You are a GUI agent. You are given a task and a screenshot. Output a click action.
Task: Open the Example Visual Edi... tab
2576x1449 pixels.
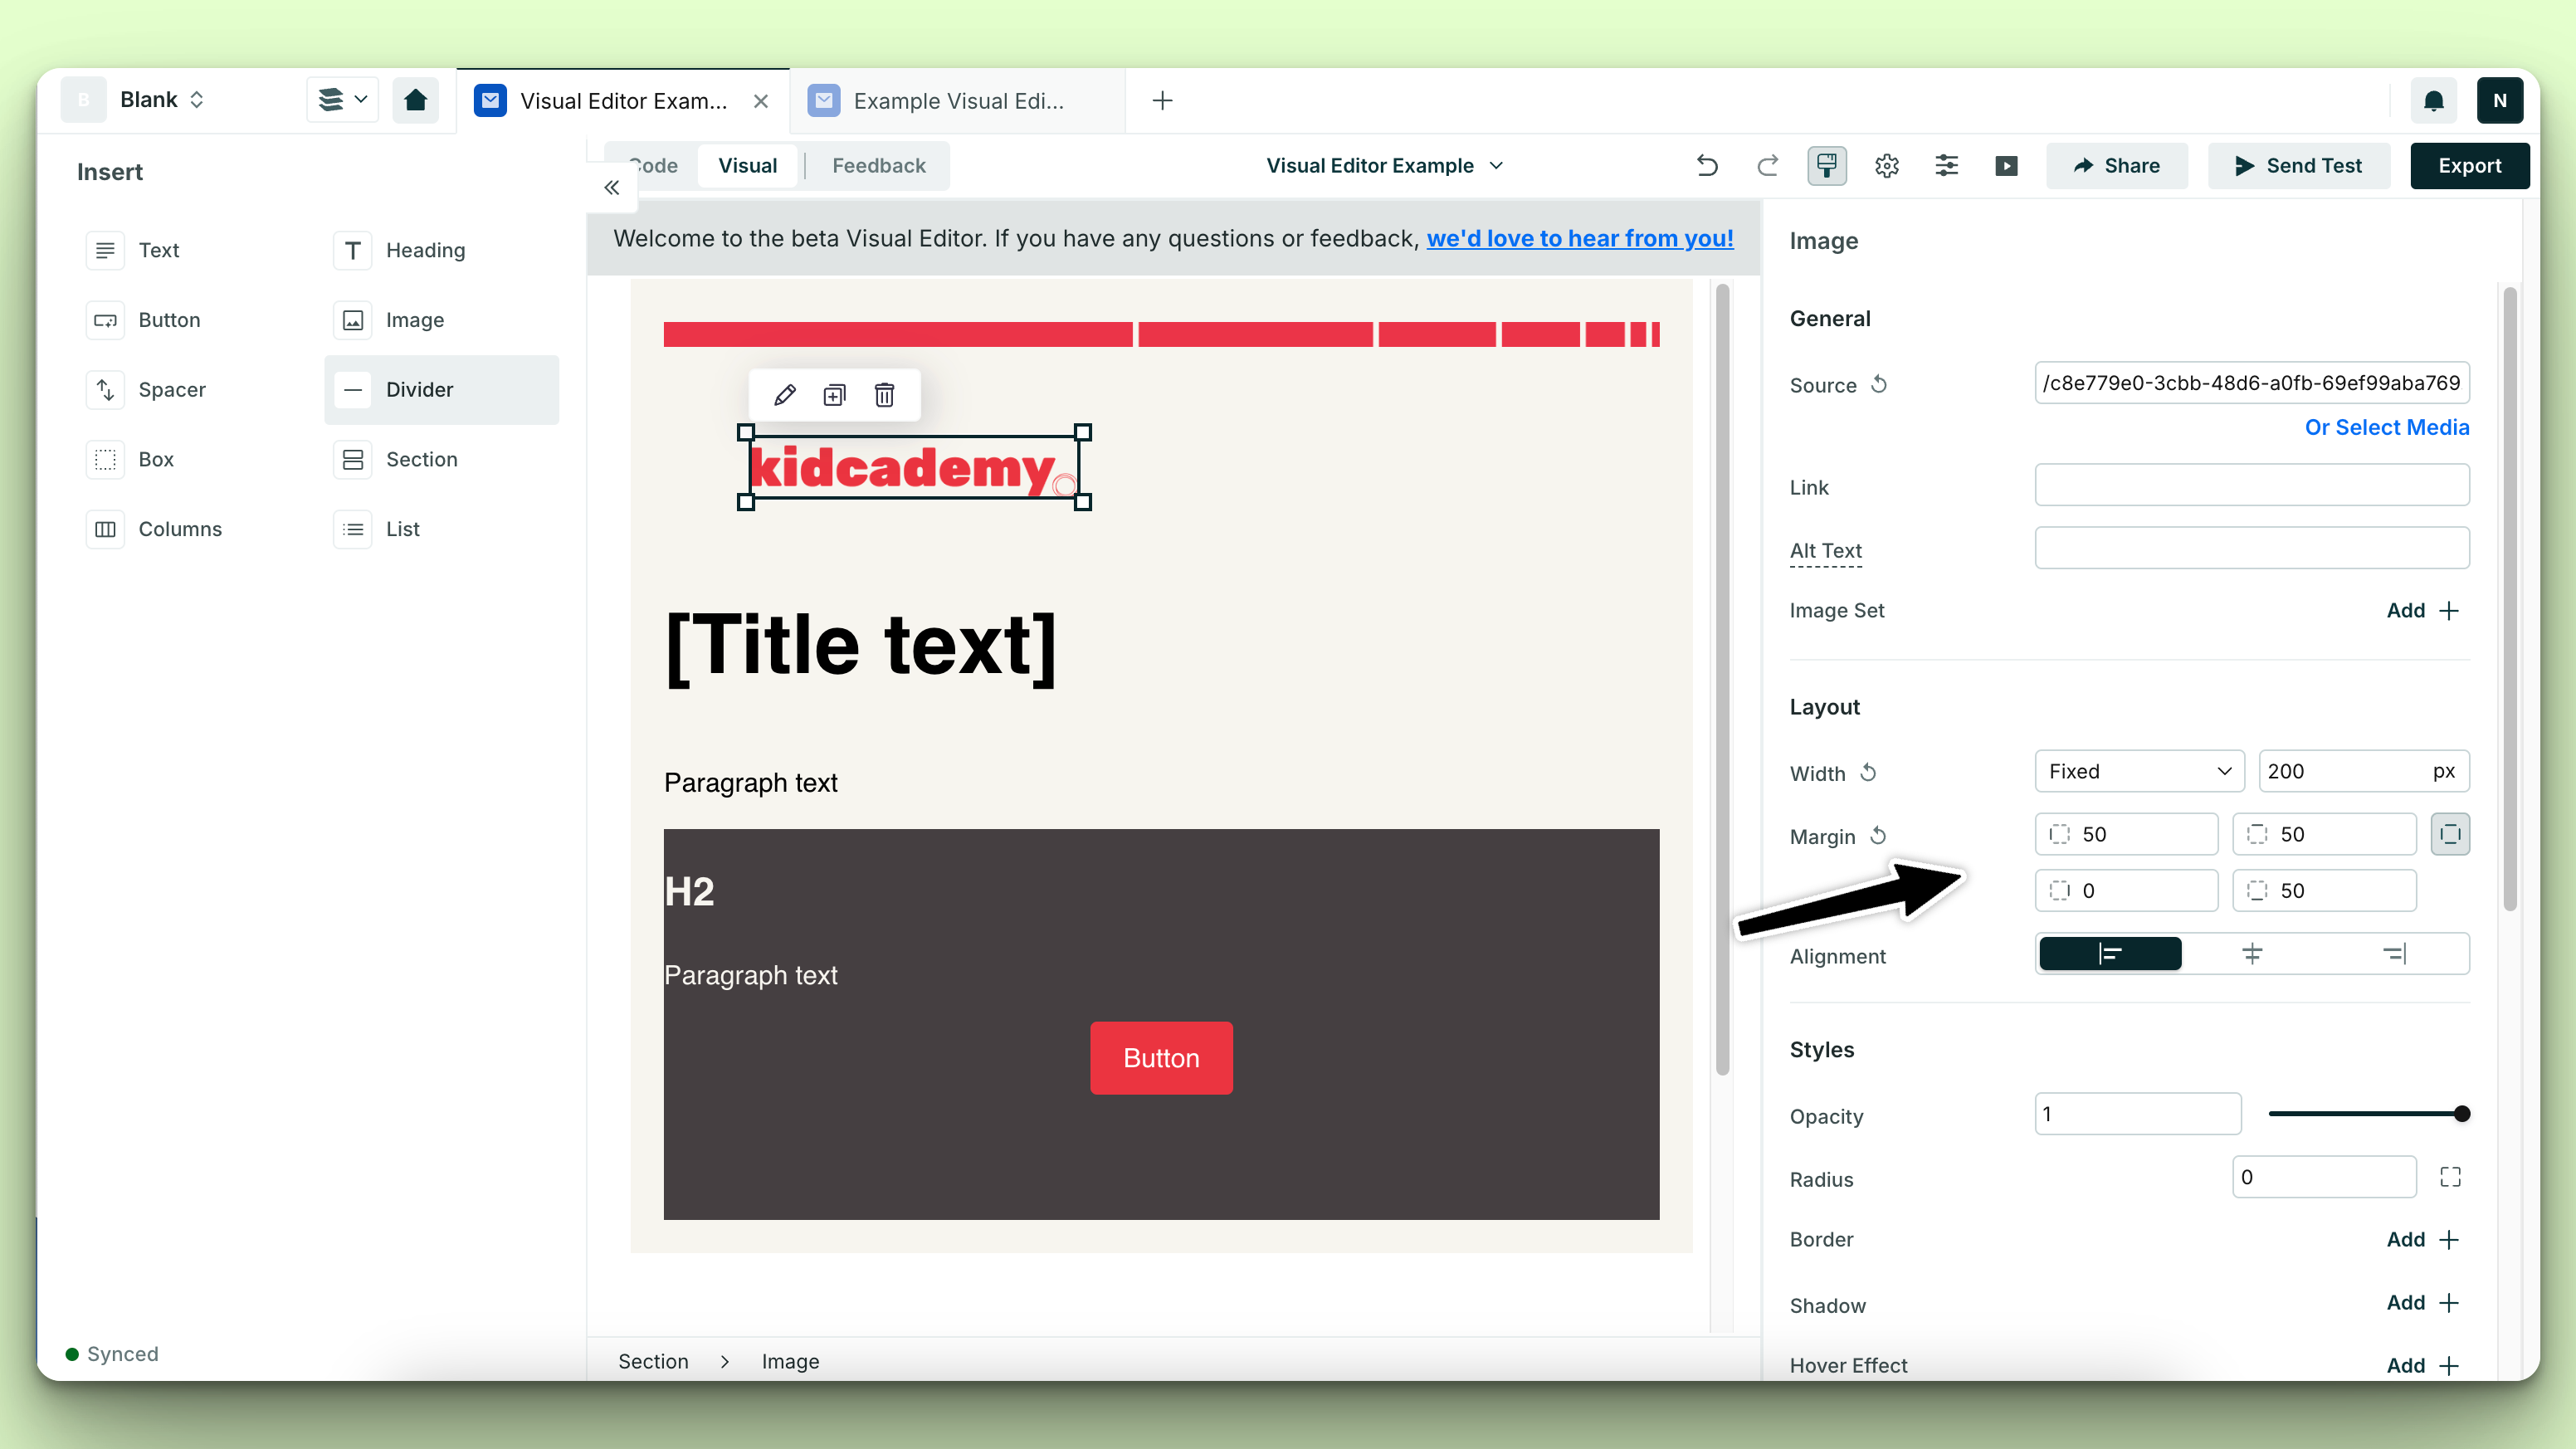coord(957,101)
